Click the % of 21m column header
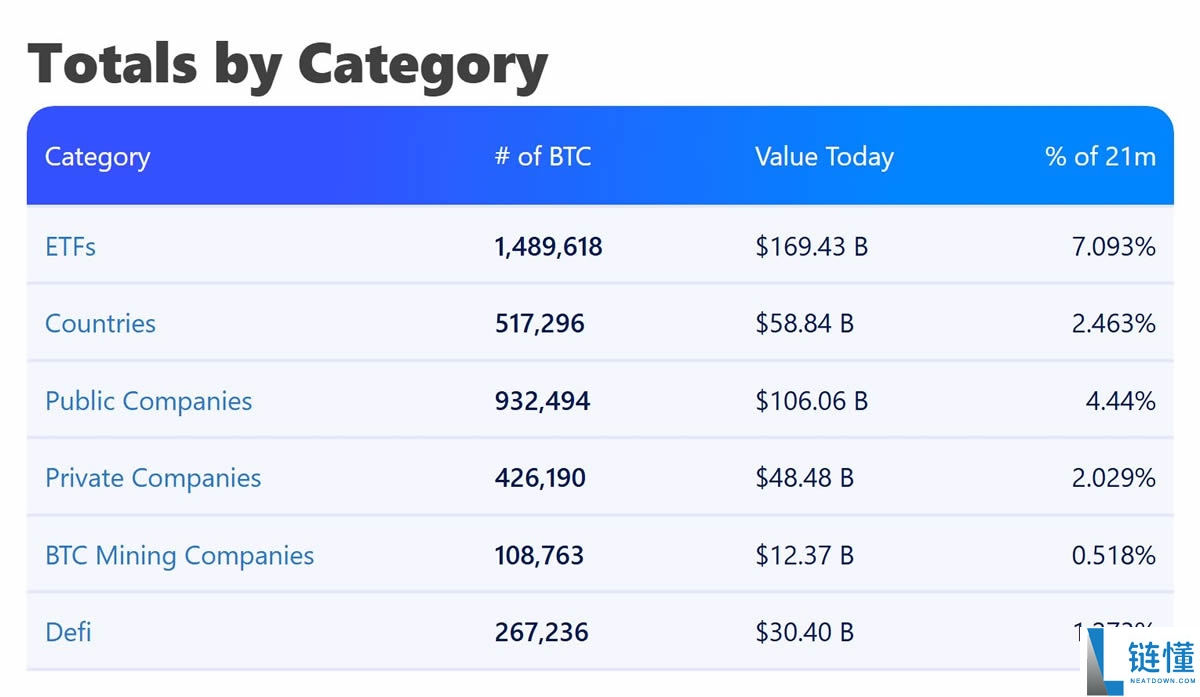The width and height of the screenshot is (1200, 697). pyautogui.click(x=1100, y=157)
